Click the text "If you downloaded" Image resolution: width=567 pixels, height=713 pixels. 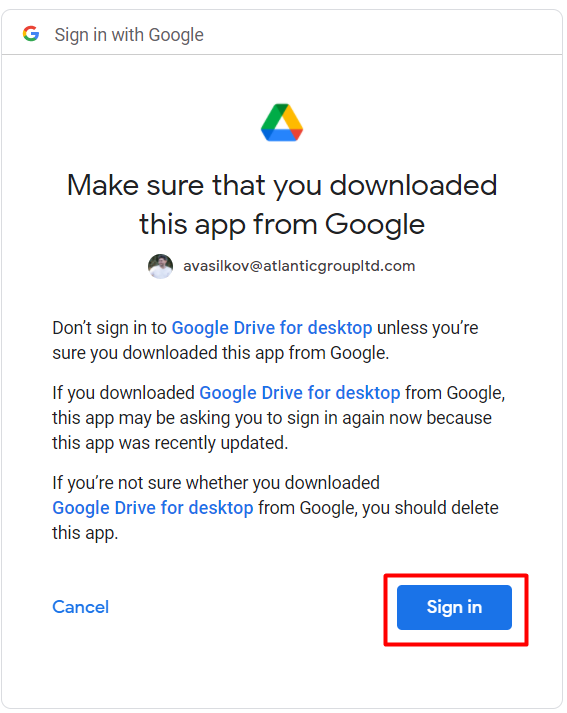(124, 393)
